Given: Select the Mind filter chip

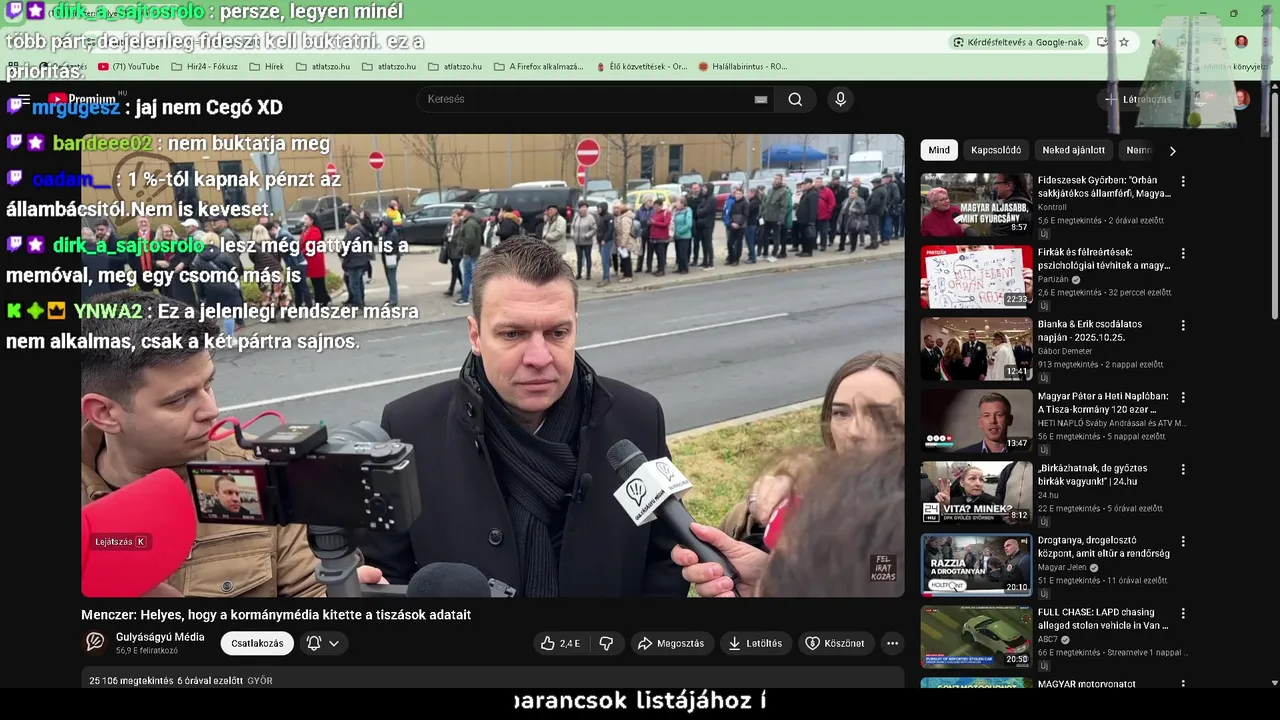Looking at the screenshot, I should pyautogui.click(x=939, y=150).
